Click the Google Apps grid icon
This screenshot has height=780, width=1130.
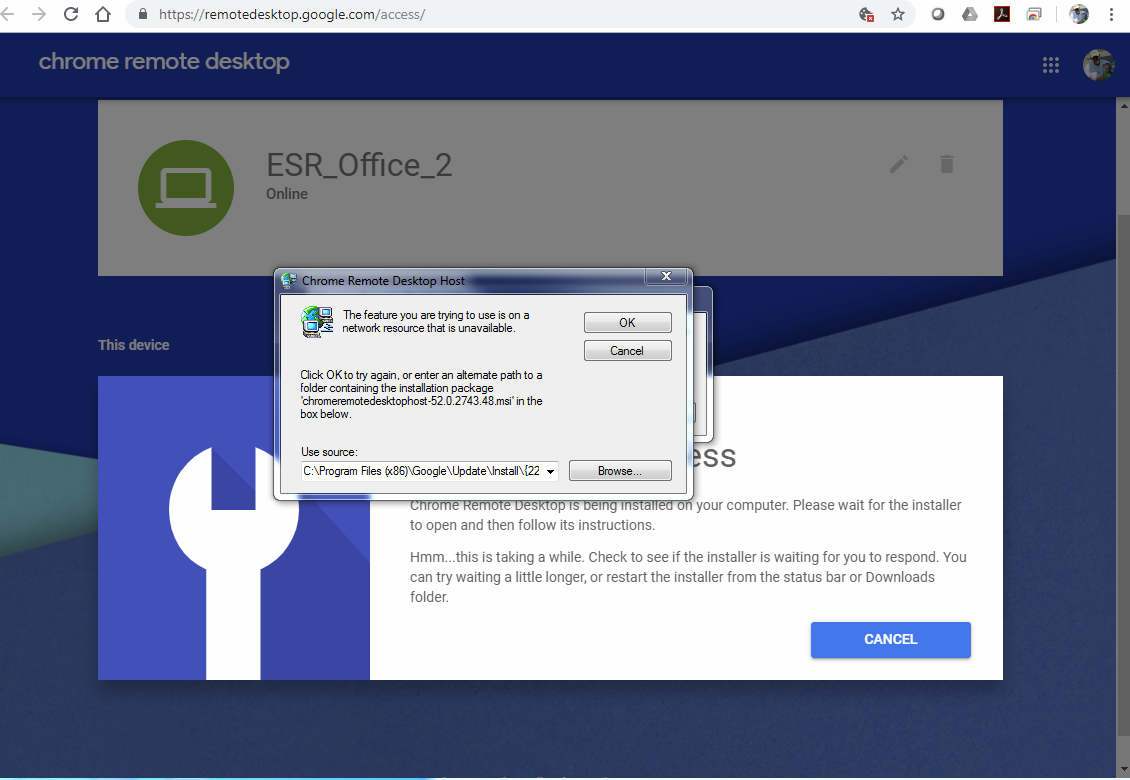tap(1051, 64)
